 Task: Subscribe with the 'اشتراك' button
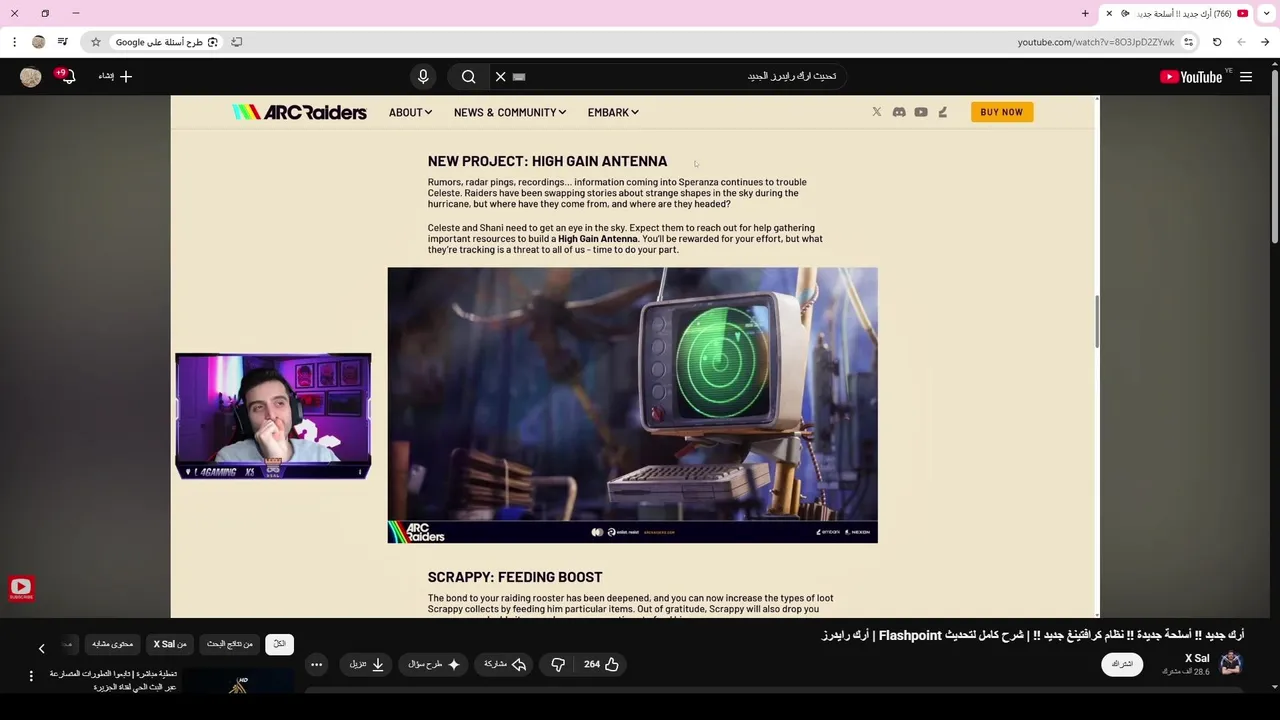point(1122,664)
